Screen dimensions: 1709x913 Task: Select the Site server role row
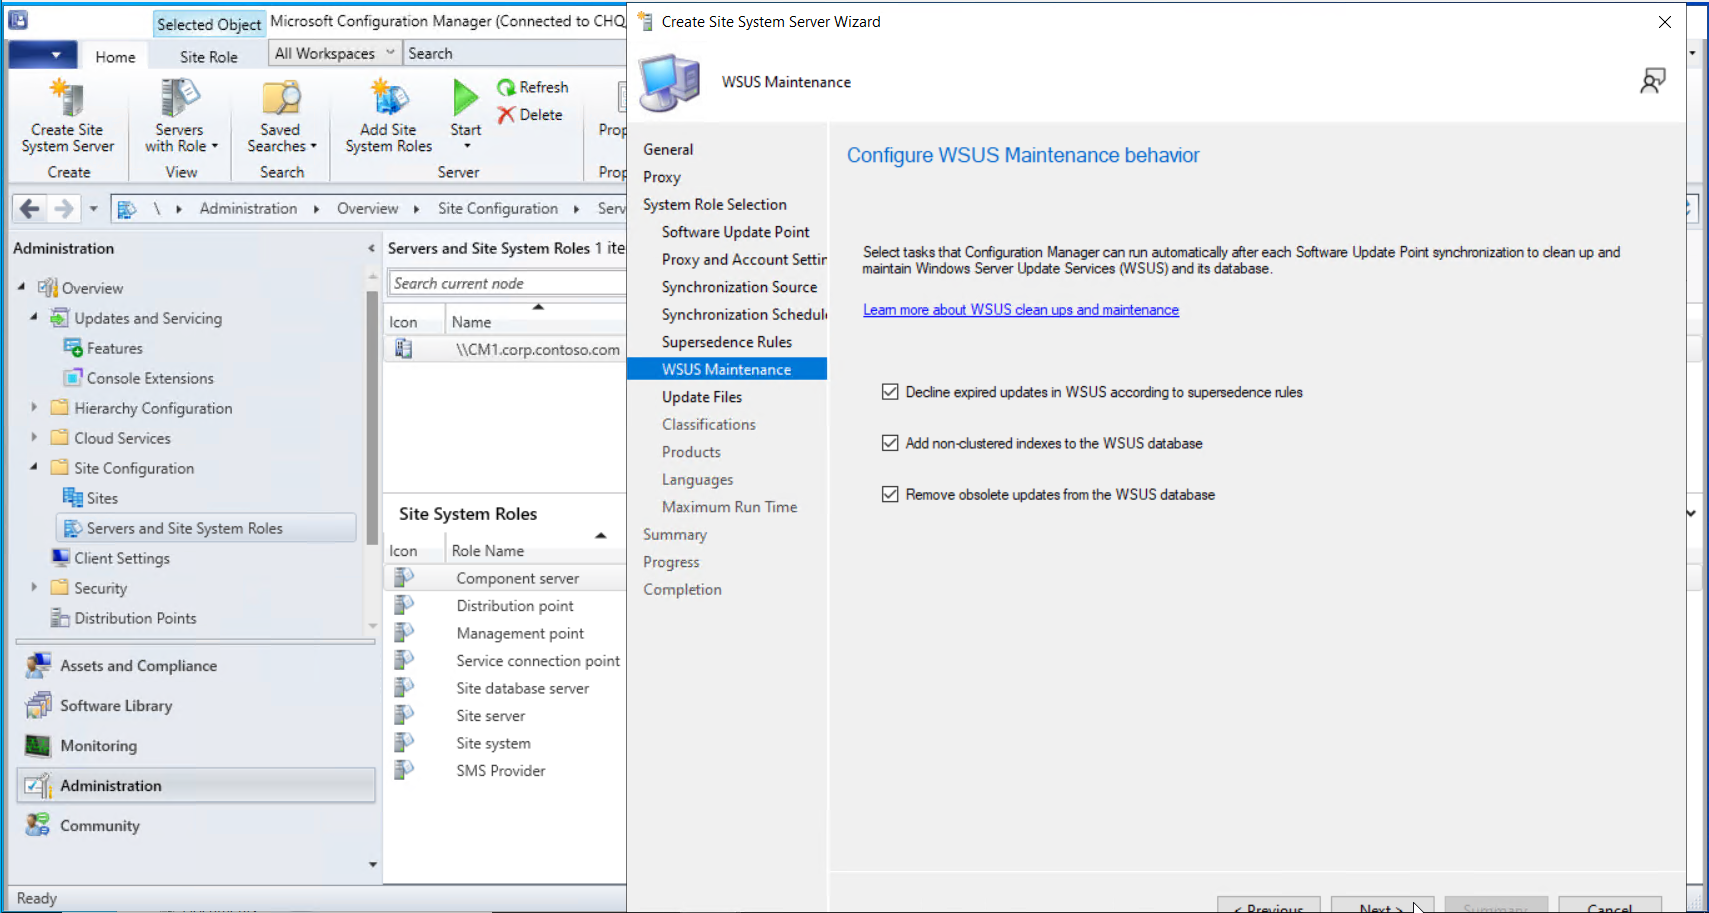tap(505, 716)
